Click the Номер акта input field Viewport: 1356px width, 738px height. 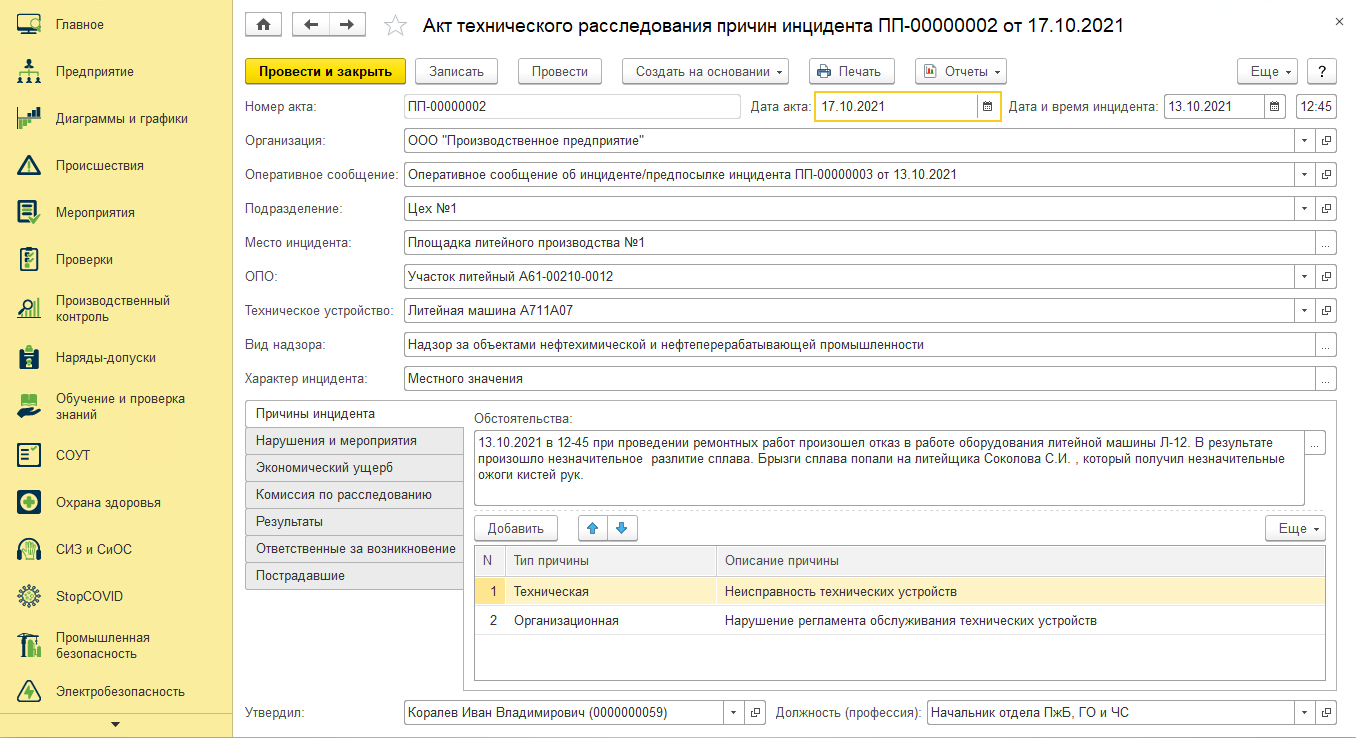click(x=572, y=106)
